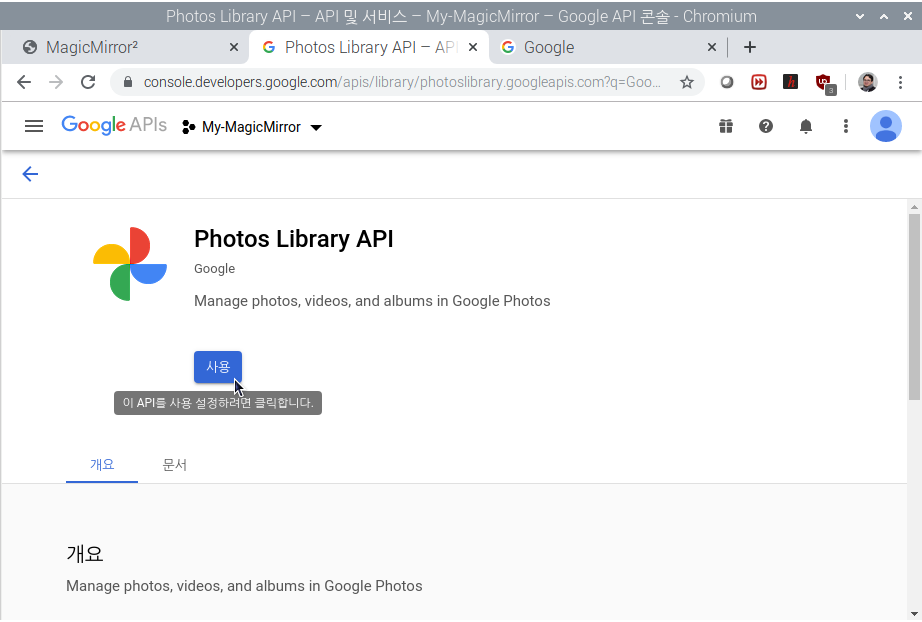The height and width of the screenshot is (622, 922).
Task: Click the Google publisher label
Action: [215, 269]
